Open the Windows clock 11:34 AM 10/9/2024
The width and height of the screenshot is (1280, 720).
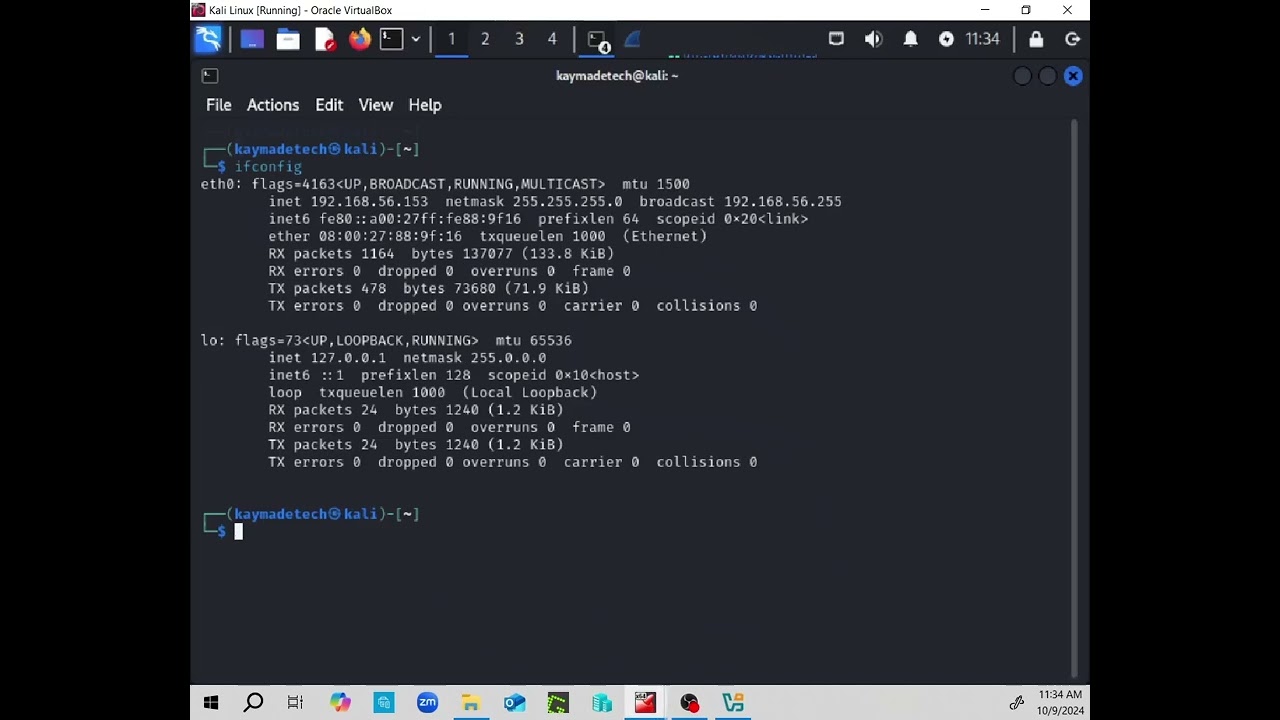1060,703
